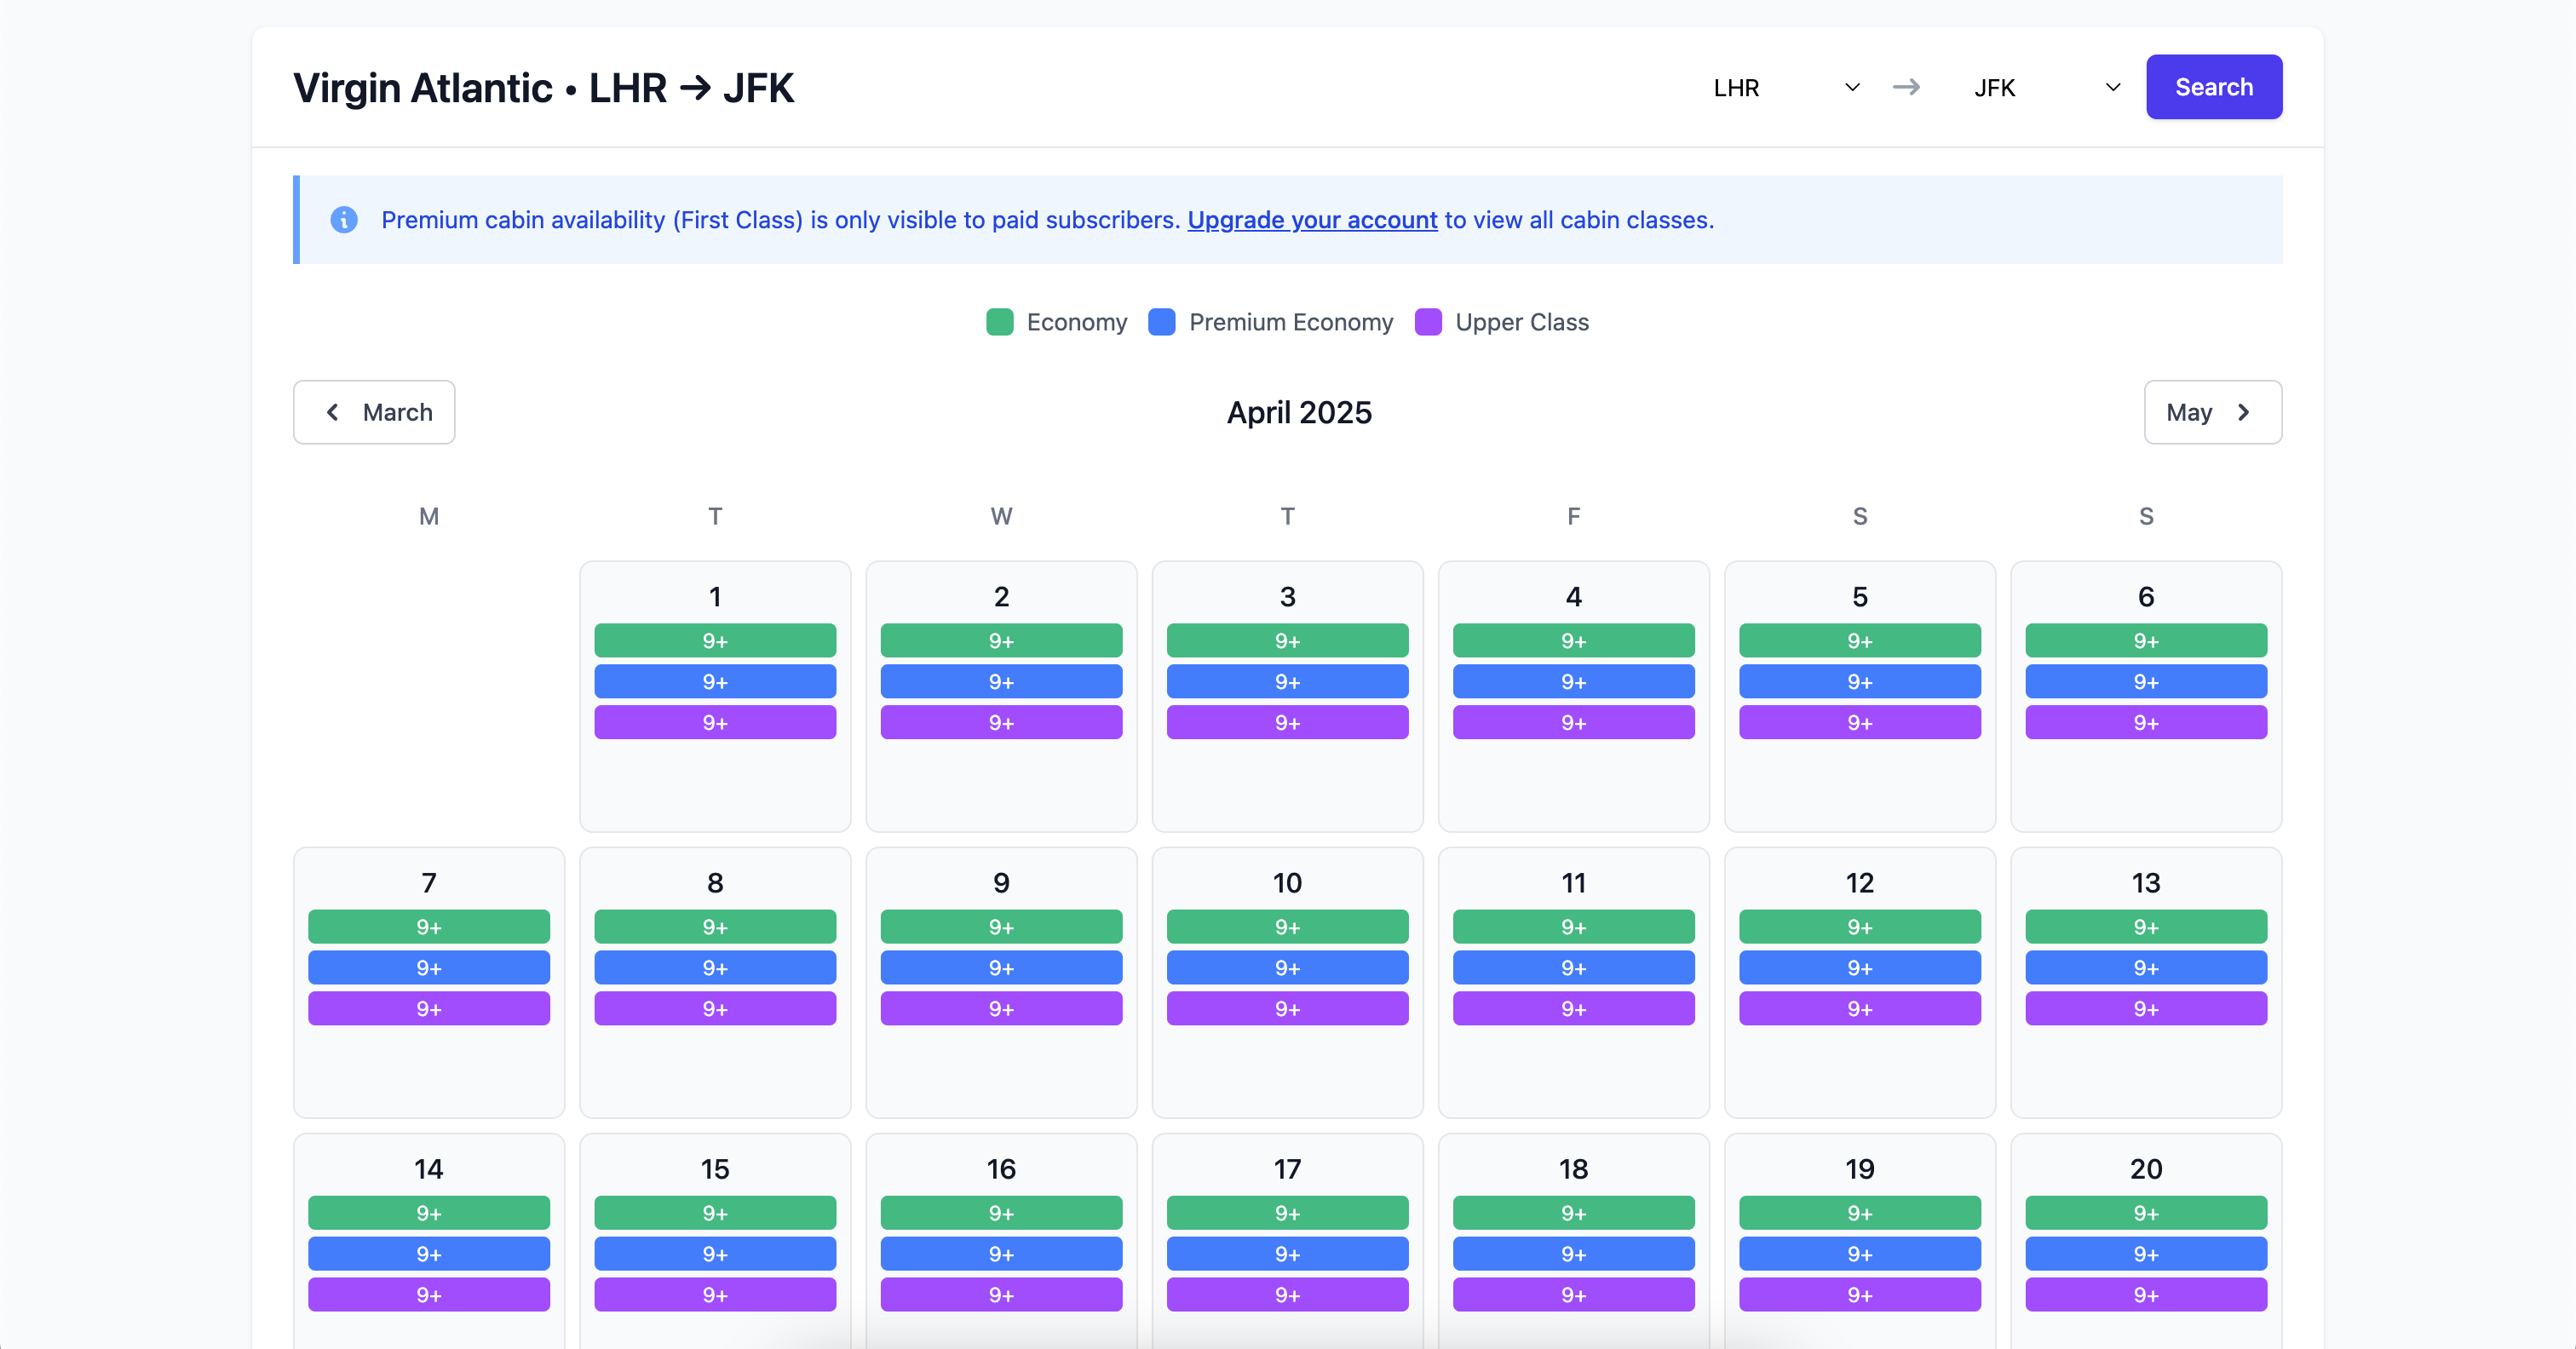Open the April 7 day cell
Viewport: 2576px width, 1349px height.
[429, 983]
